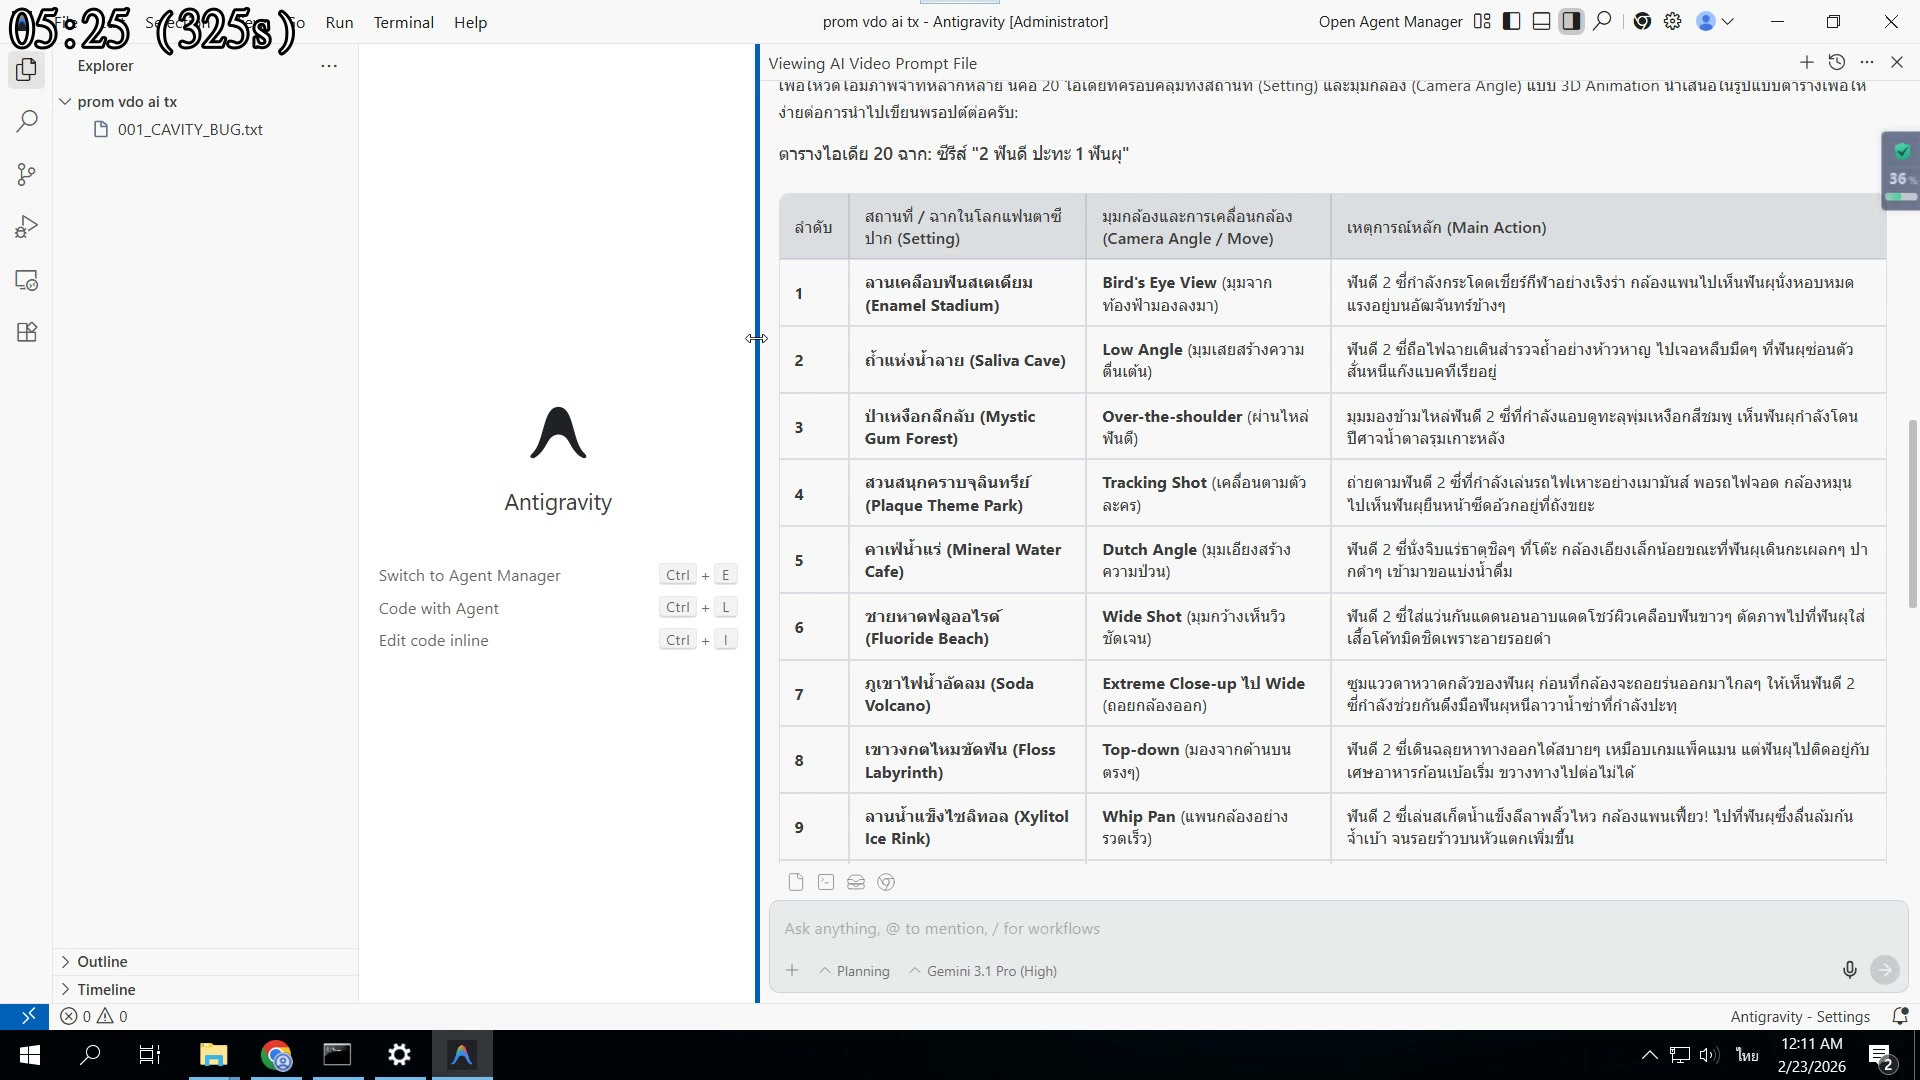Open the Gemini 3.1 Pro model selector
Screen dimensions: 1920x1080
[982, 971]
